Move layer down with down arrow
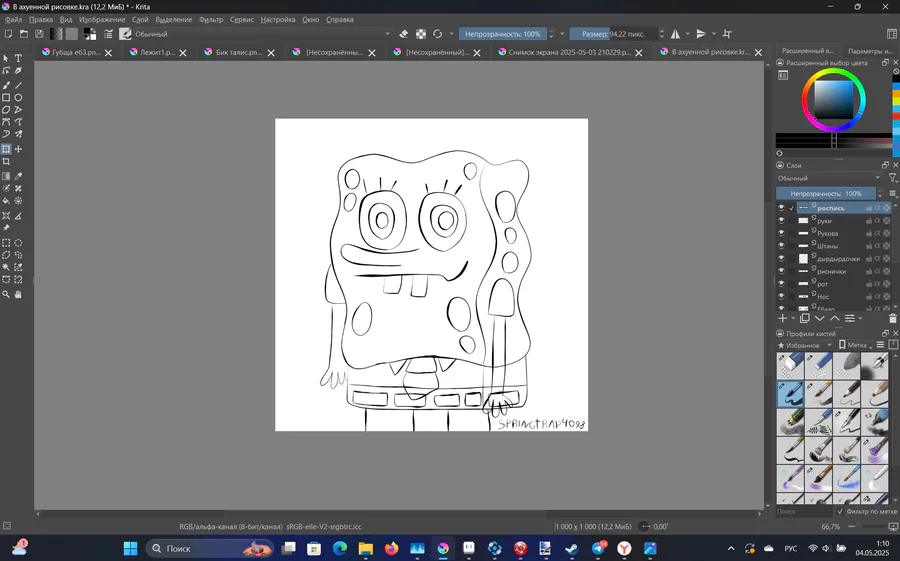Viewport: 900px width, 561px height. 820,318
